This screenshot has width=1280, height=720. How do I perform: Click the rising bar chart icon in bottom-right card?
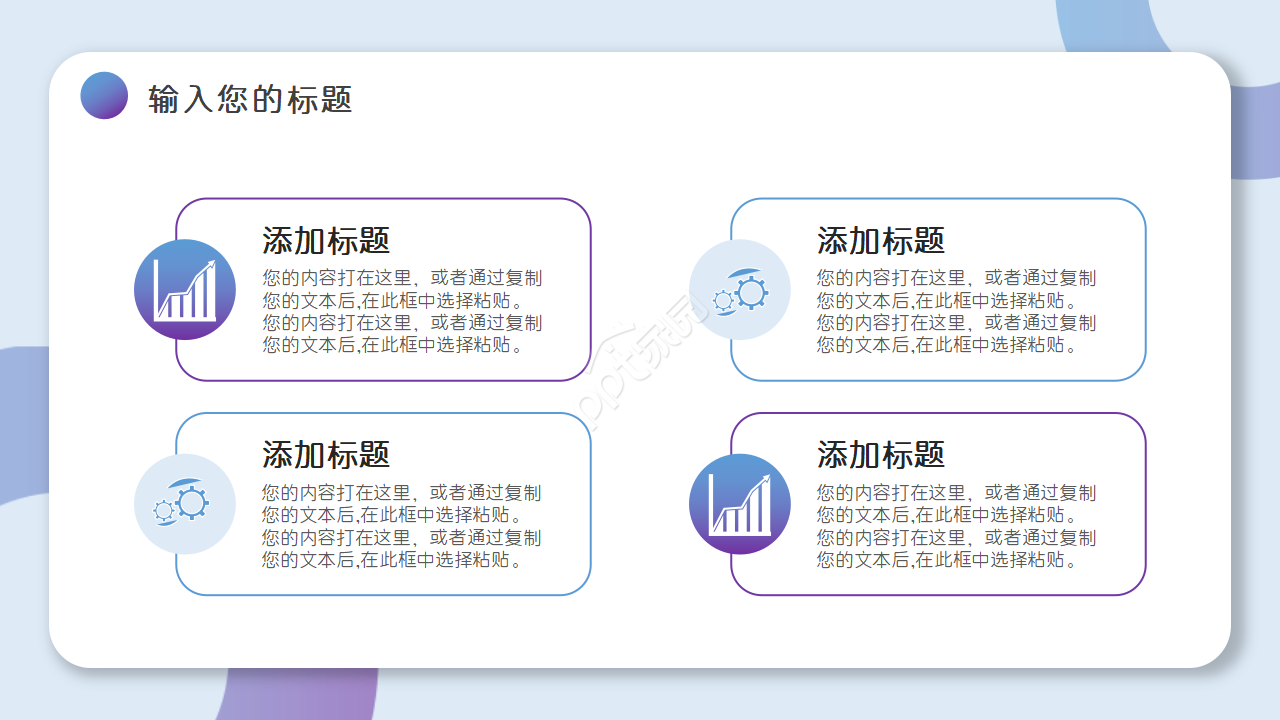click(x=741, y=504)
